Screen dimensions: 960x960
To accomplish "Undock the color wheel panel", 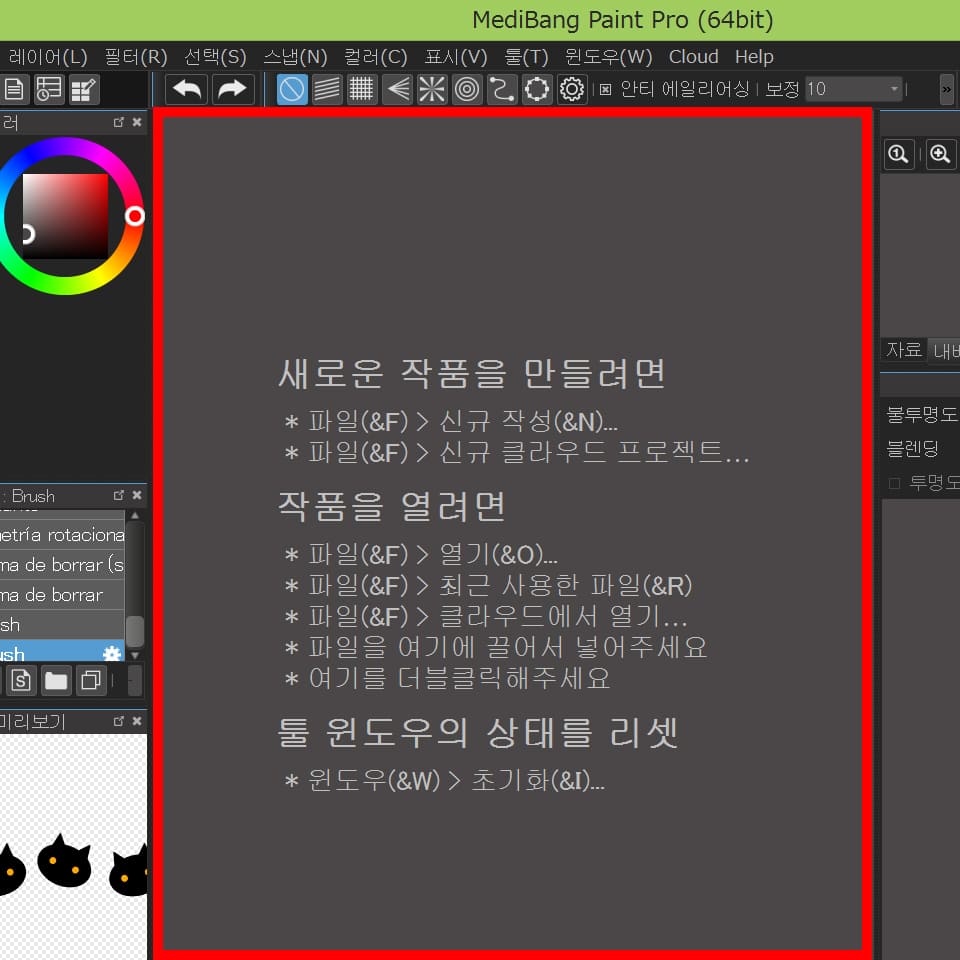I will pyautogui.click(x=119, y=122).
